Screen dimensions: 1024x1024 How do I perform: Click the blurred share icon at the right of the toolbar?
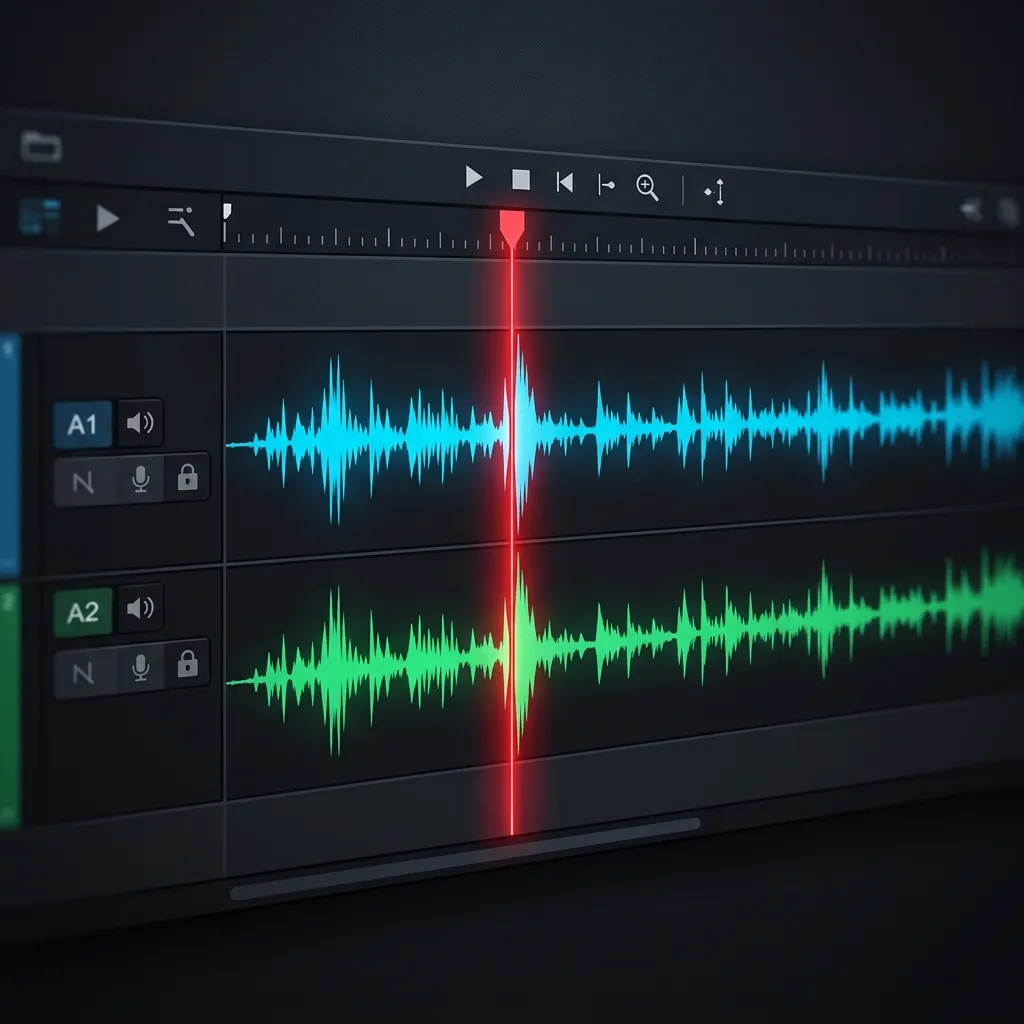click(x=972, y=210)
